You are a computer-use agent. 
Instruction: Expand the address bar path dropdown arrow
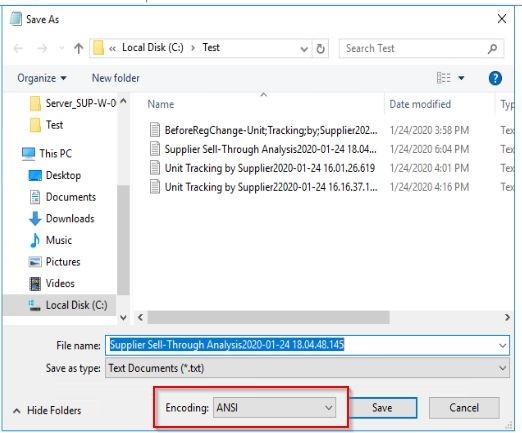point(304,49)
